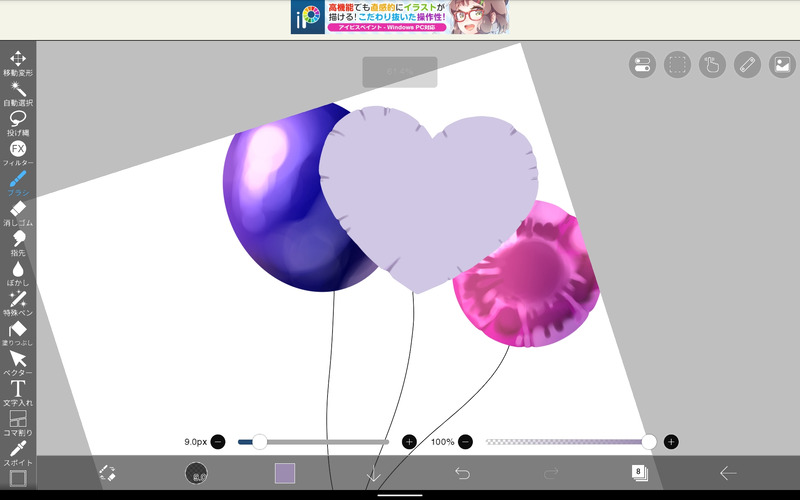The width and height of the screenshot is (800, 500).
Task: Select the Eraser (消しゴム) tool
Action: (x=18, y=213)
